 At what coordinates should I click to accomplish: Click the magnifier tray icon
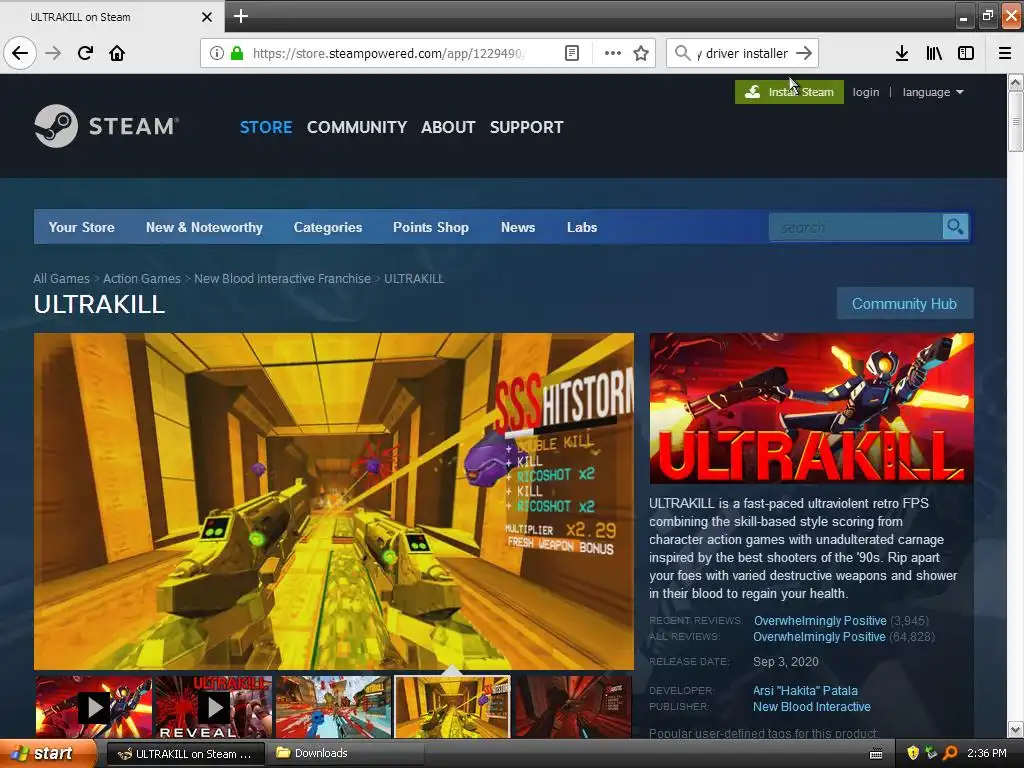coord(950,753)
